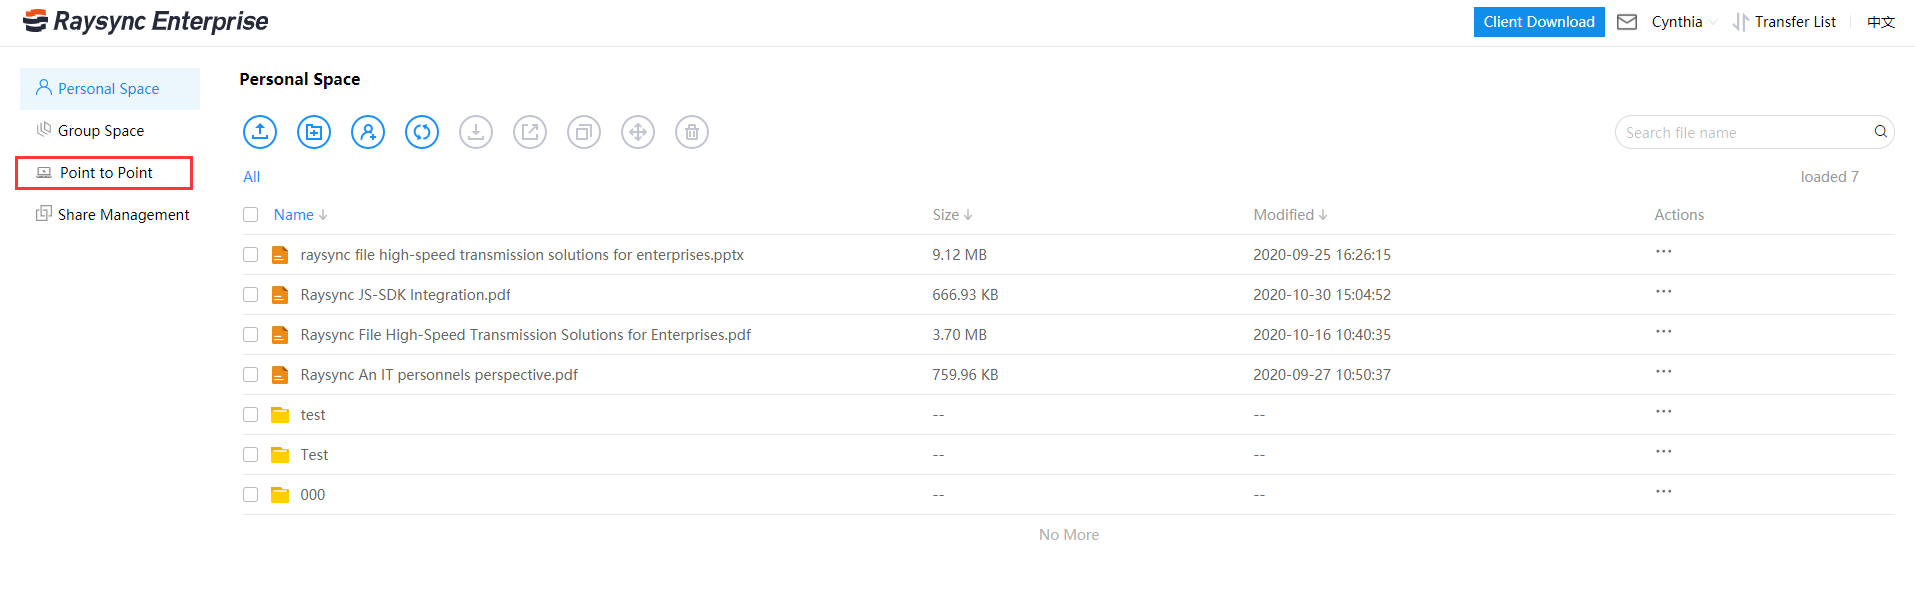The width and height of the screenshot is (1915, 597).
Task: Check the 000 folder checkbox
Action: click(251, 495)
